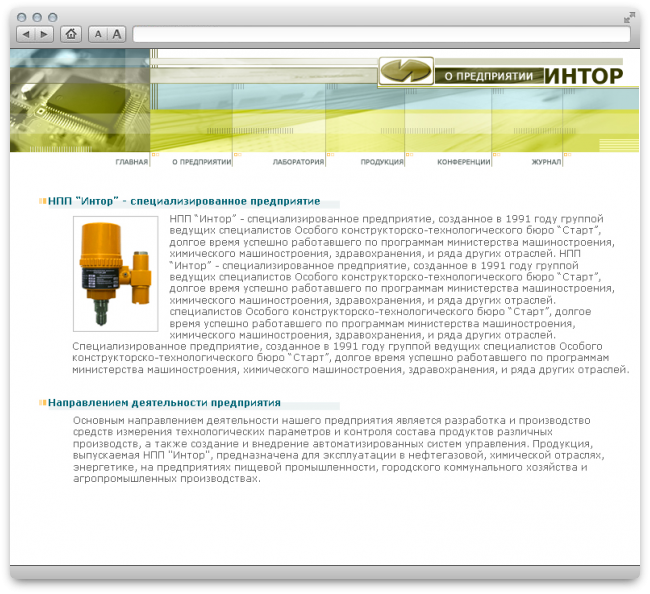
Task: Open the ЖУРНАЛ navigation link
Action: [546, 161]
